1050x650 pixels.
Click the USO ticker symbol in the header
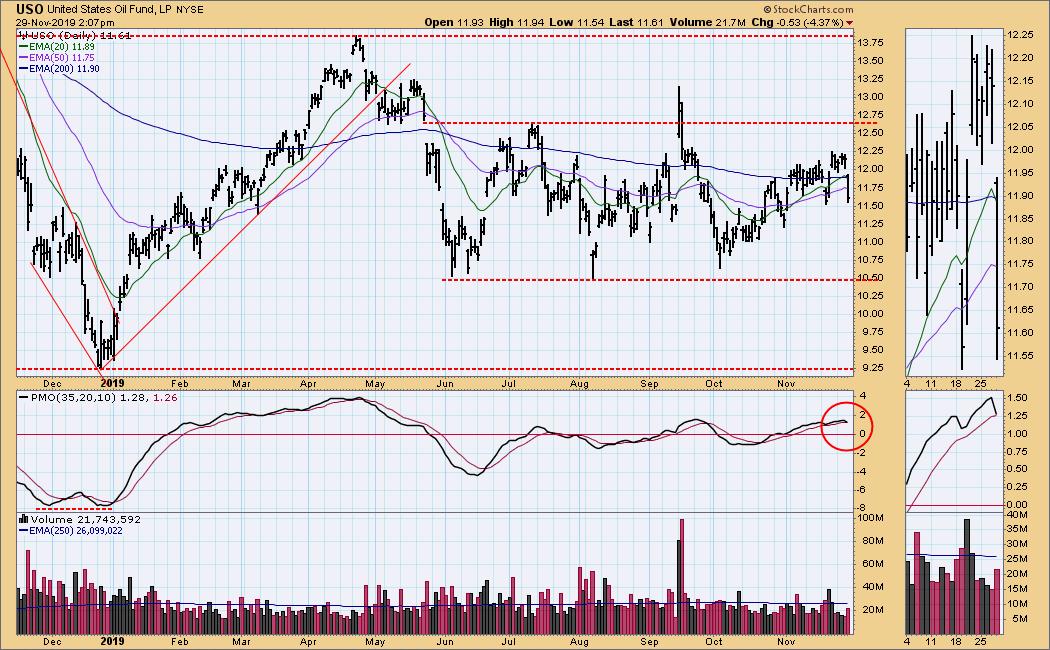click(x=30, y=9)
